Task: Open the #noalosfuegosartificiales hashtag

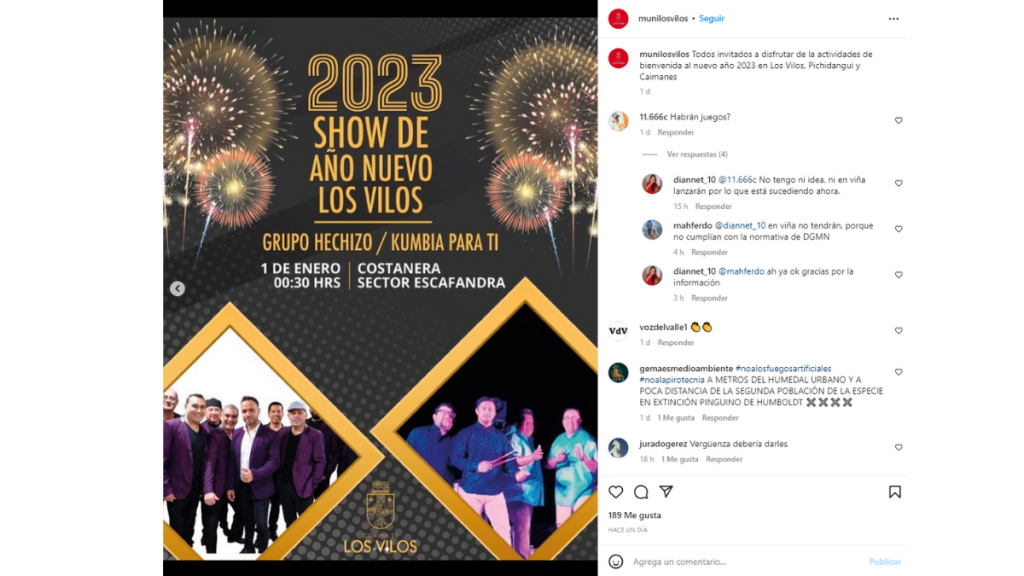Action: coord(783,368)
